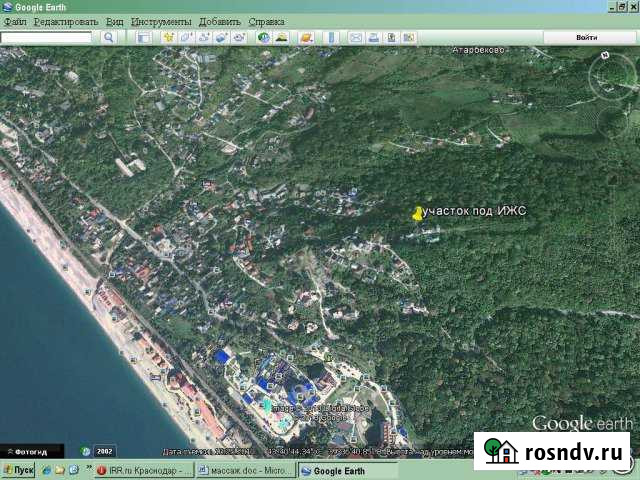640x480 pixels.
Task: Click the Email icon in toolbar
Action: pyautogui.click(x=355, y=37)
